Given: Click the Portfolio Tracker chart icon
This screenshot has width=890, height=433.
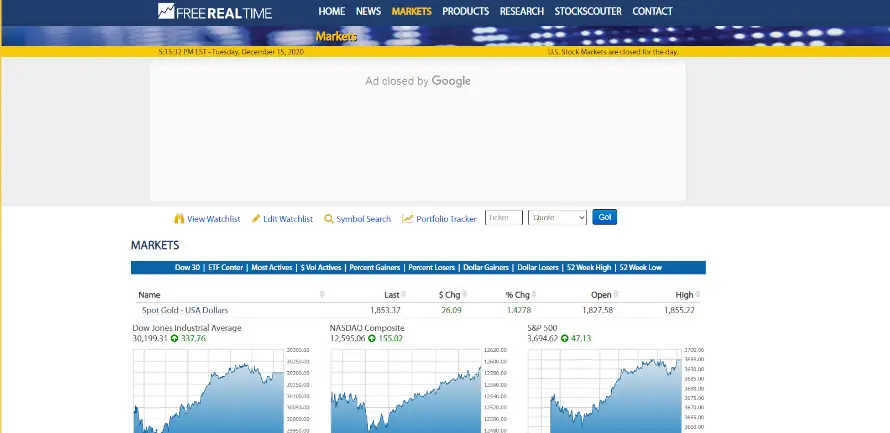Looking at the screenshot, I should tap(408, 218).
